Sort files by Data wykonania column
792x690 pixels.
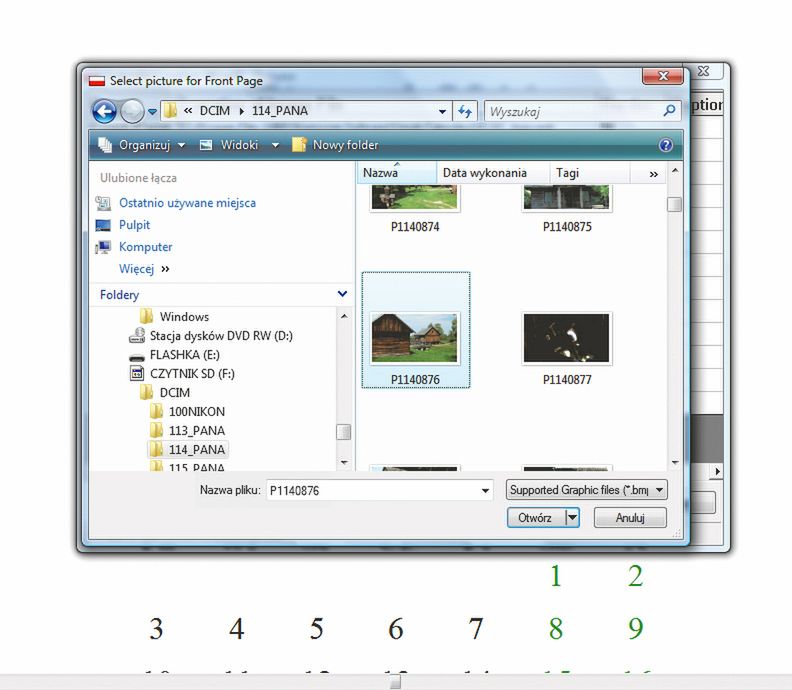[492, 173]
